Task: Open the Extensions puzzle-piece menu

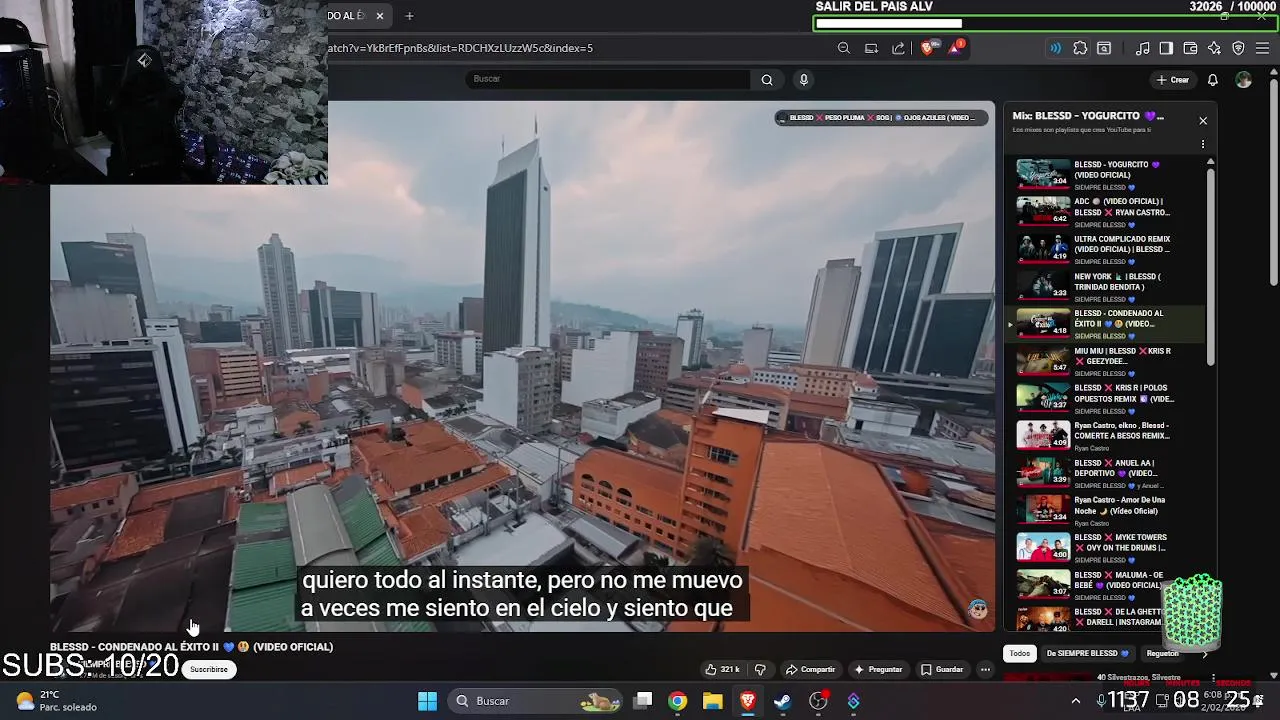Action: (x=1080, y=48)
